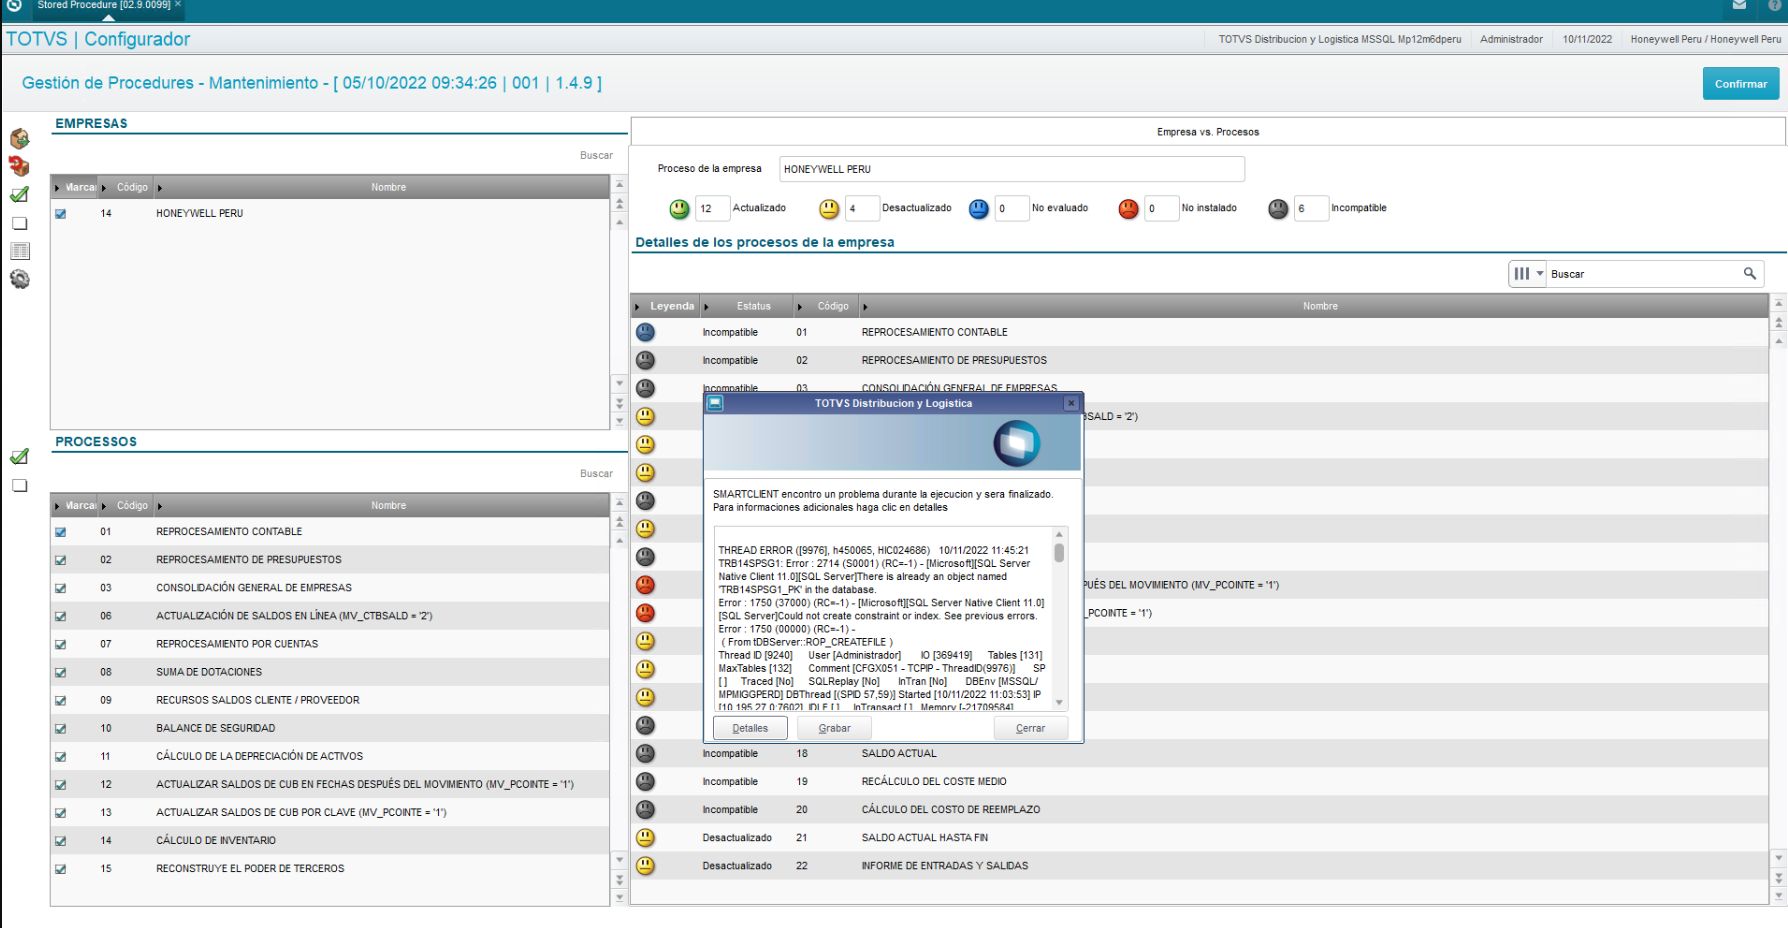Open the mail envelope icon in top bar

[1740, 5]
